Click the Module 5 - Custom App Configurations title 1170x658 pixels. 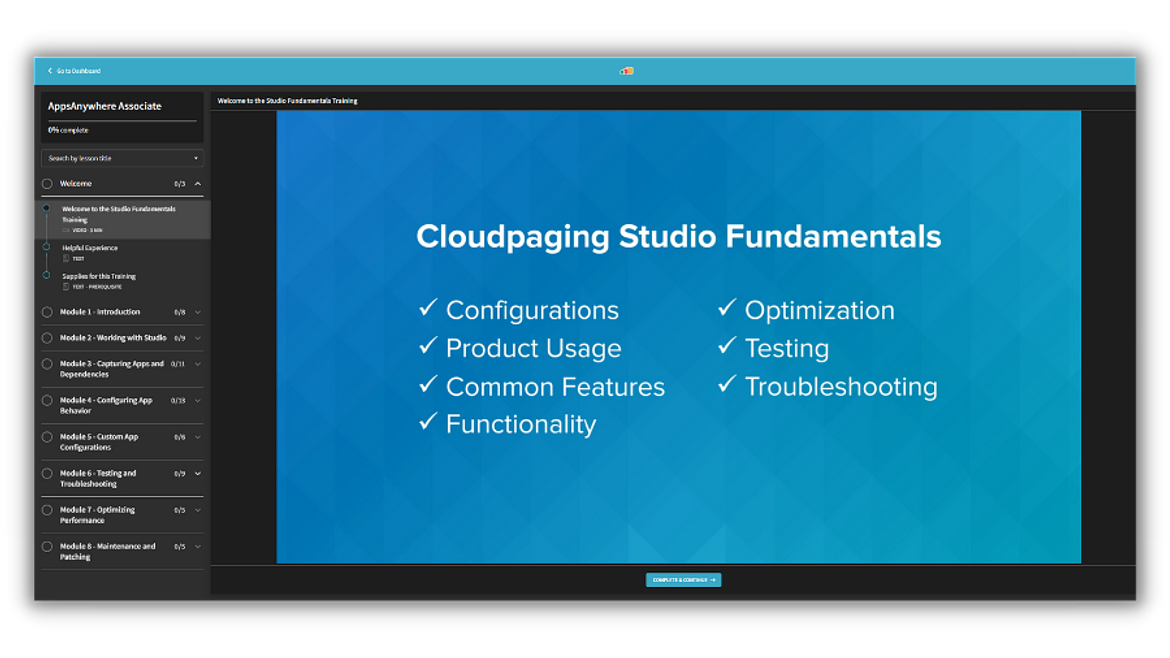pyautogui.click(x=99, y=442)
